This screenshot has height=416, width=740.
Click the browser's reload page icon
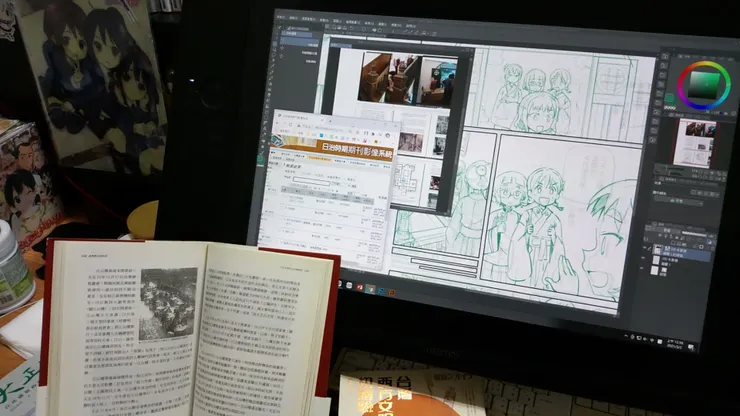[x=291, y=125]
